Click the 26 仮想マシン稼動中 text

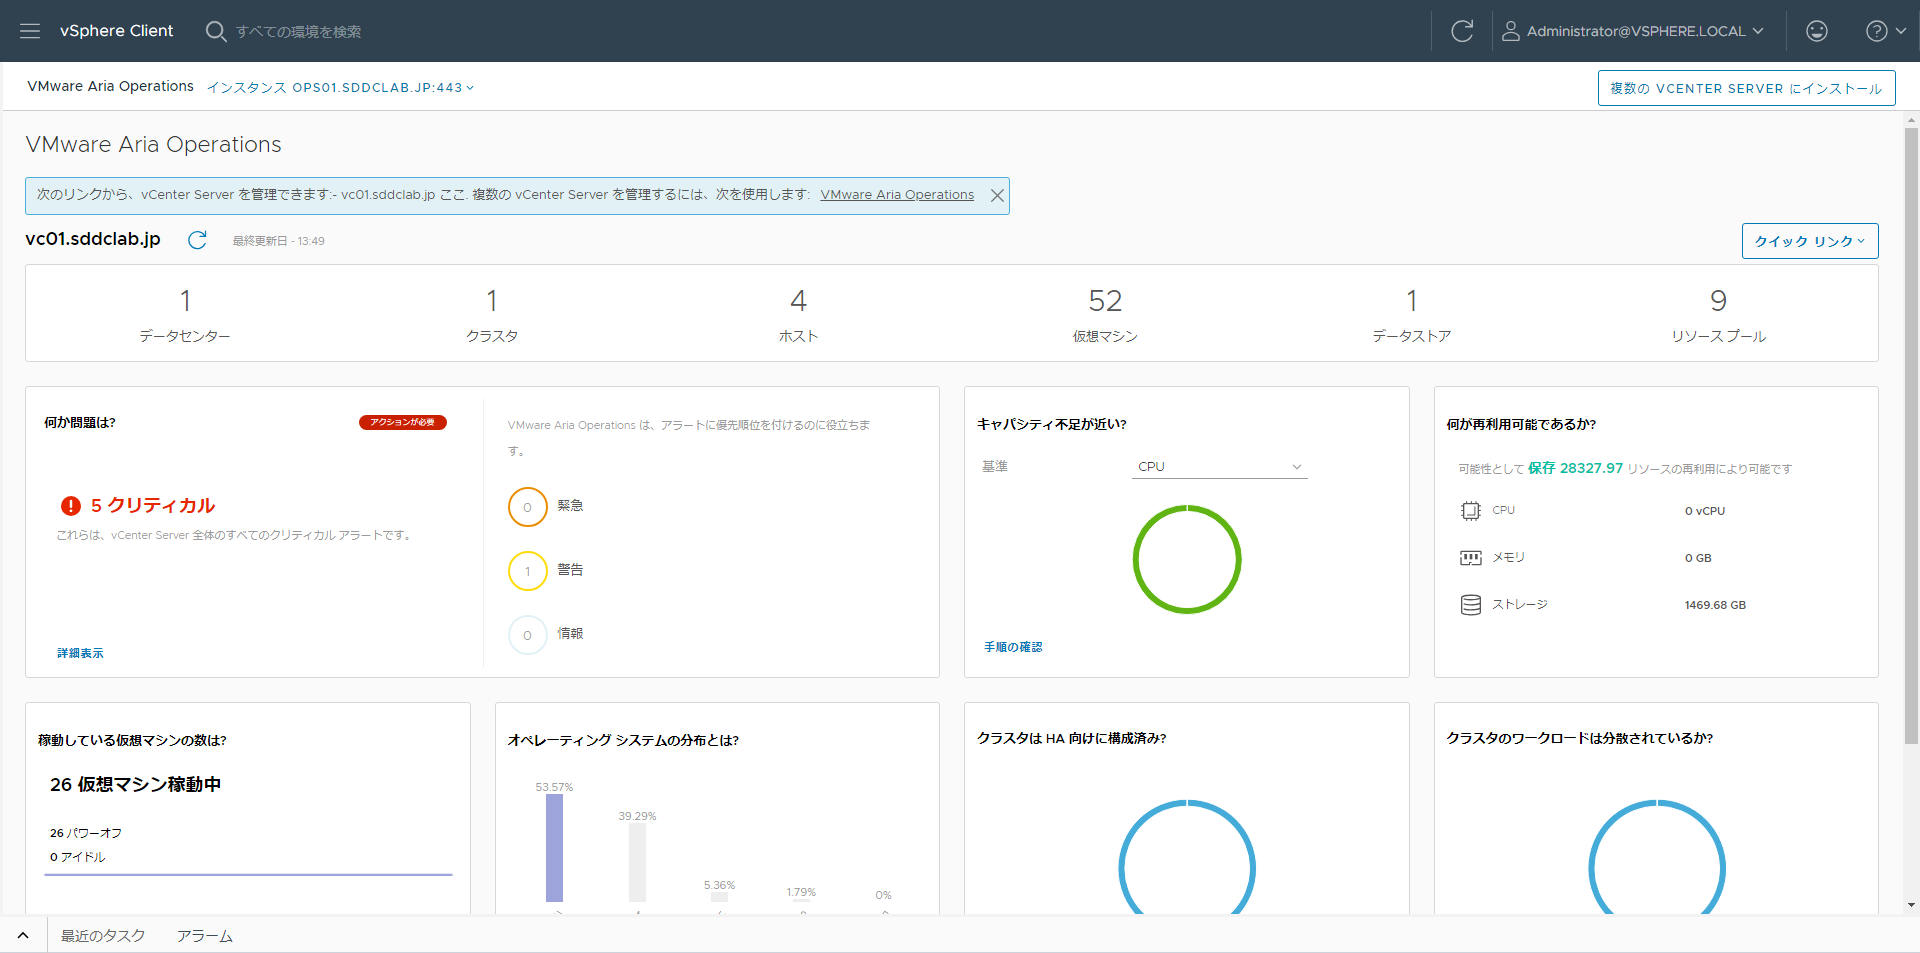(135, 785)
